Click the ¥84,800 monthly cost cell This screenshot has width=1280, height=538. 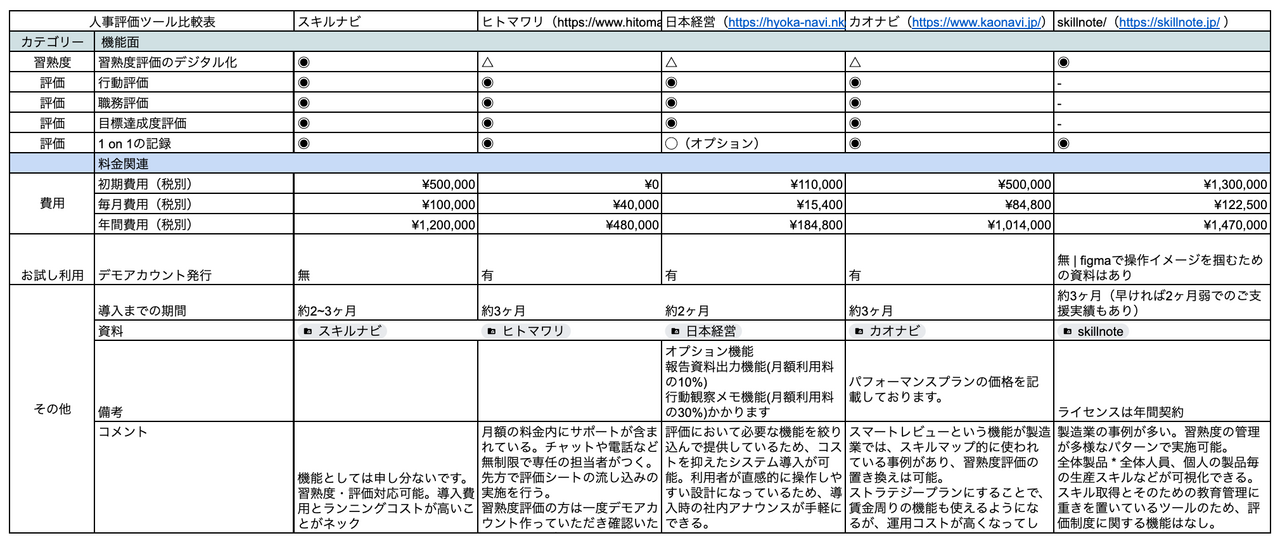click(x=950, y=205)
